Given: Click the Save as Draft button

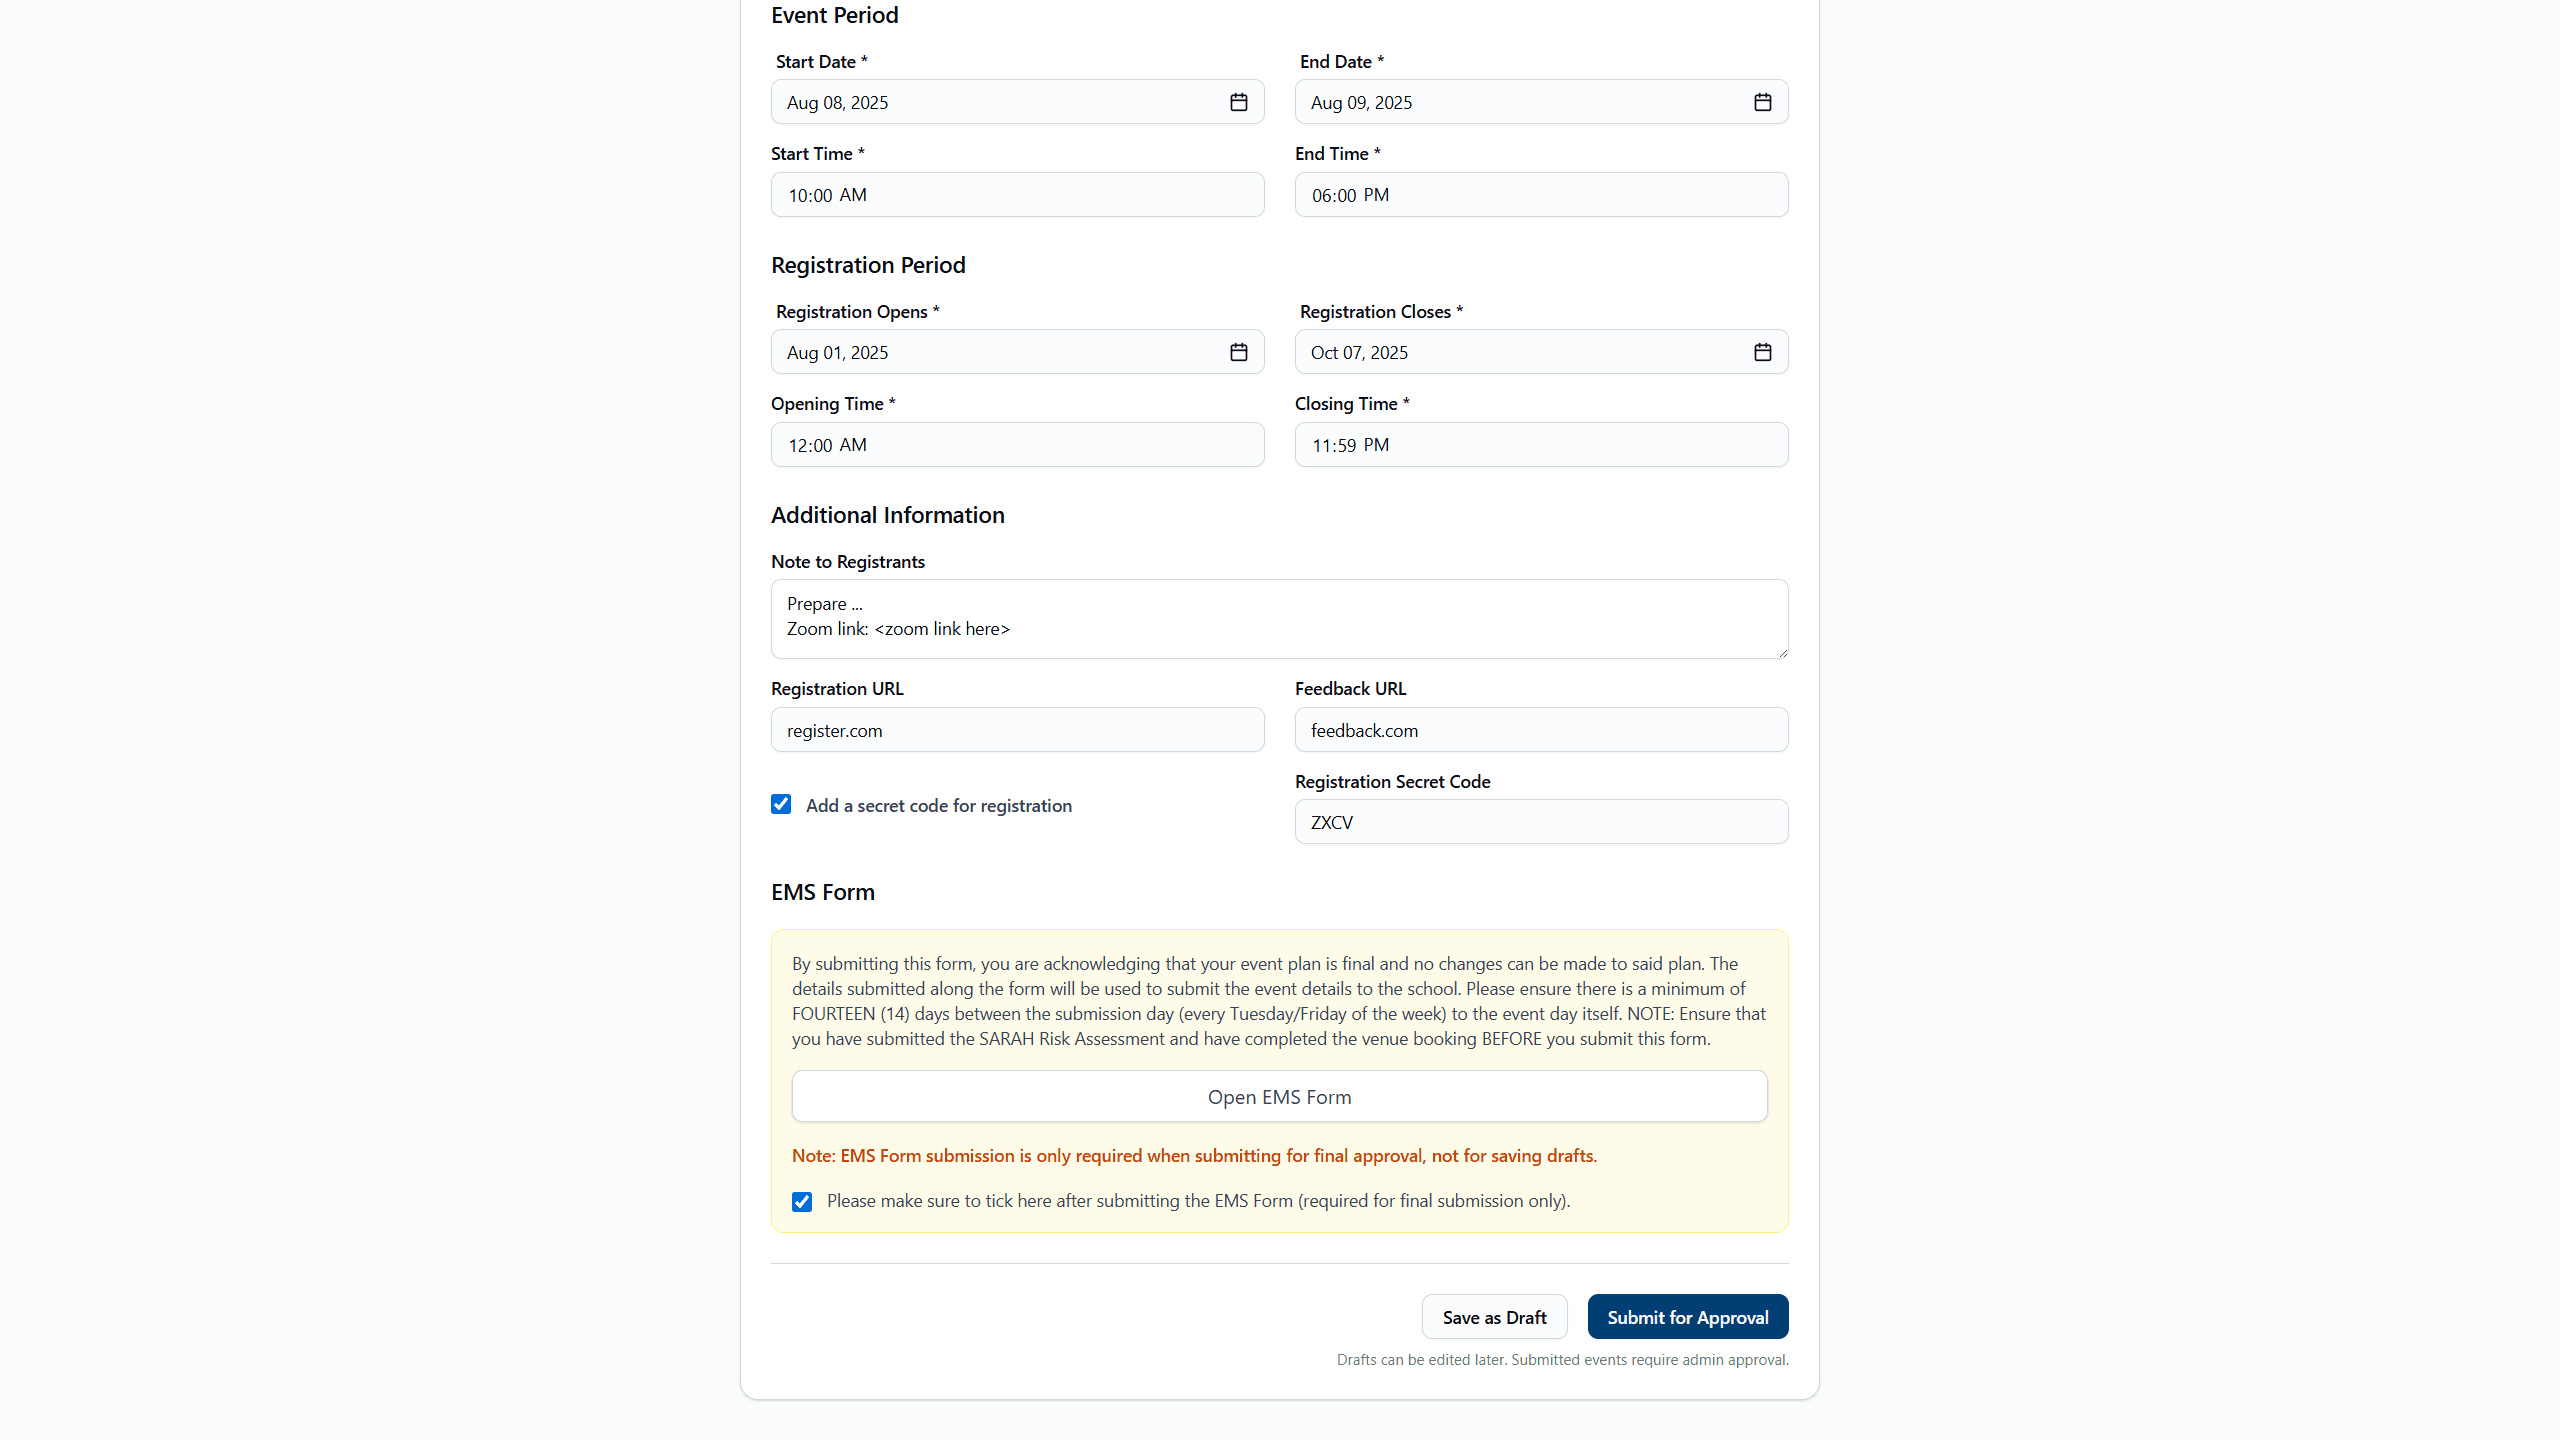Looking at the screenshot, I should (x=1494, y=1317).
